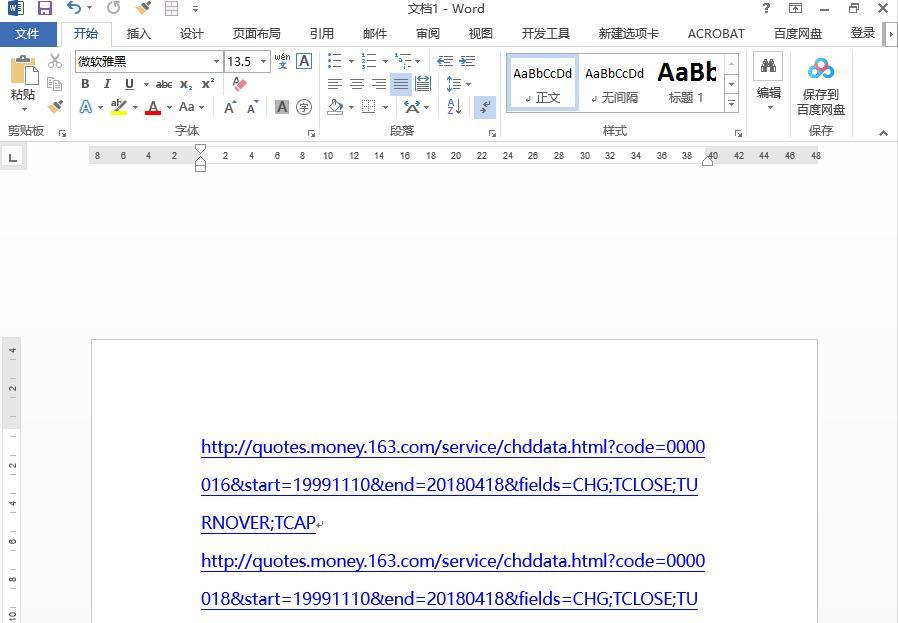Apply distributed alignment
The height and width of the screenshot is (623, 898).
(423, 84)
